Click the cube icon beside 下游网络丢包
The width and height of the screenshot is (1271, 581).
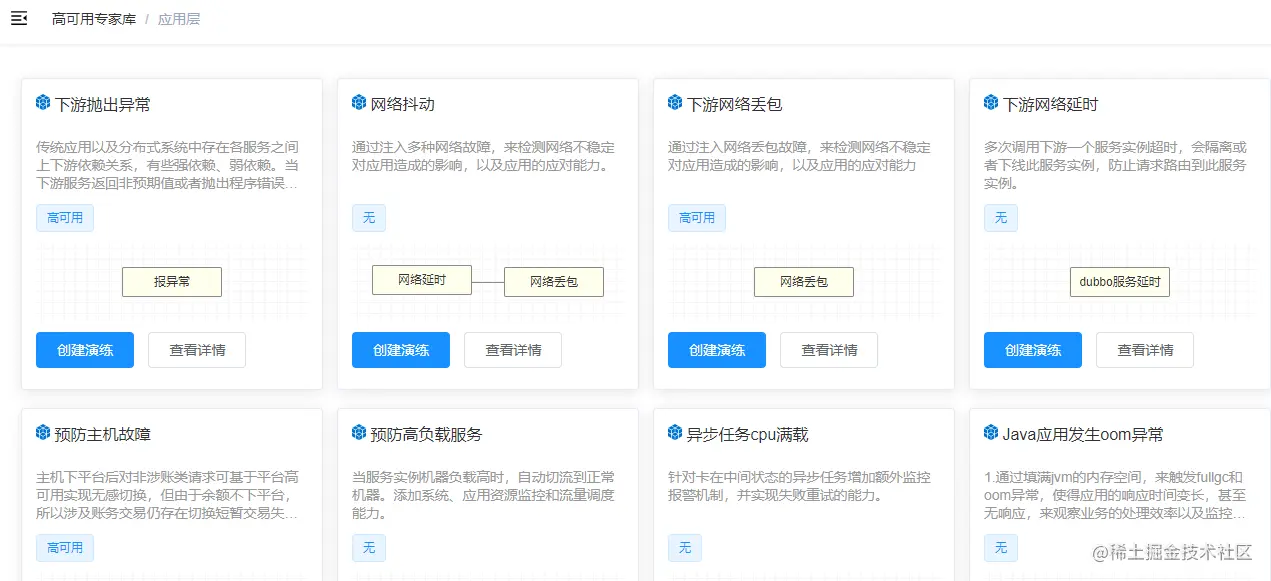click(x=675, y=103)
